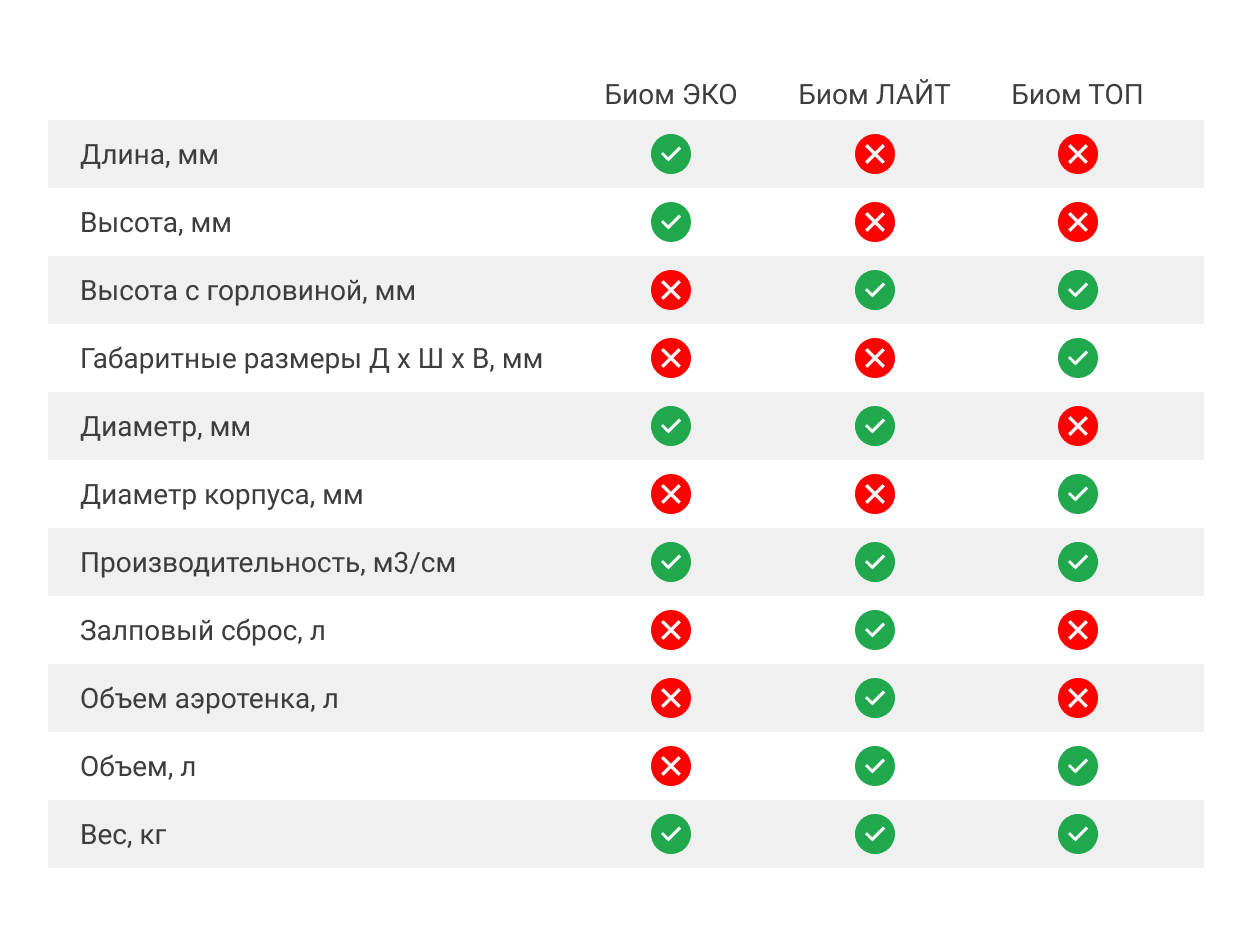Image resolution: width=1252 pixels, height=948 pixels.
Task: Click green check for Длина under Биом ЭКО
Action: coord(671,154)
